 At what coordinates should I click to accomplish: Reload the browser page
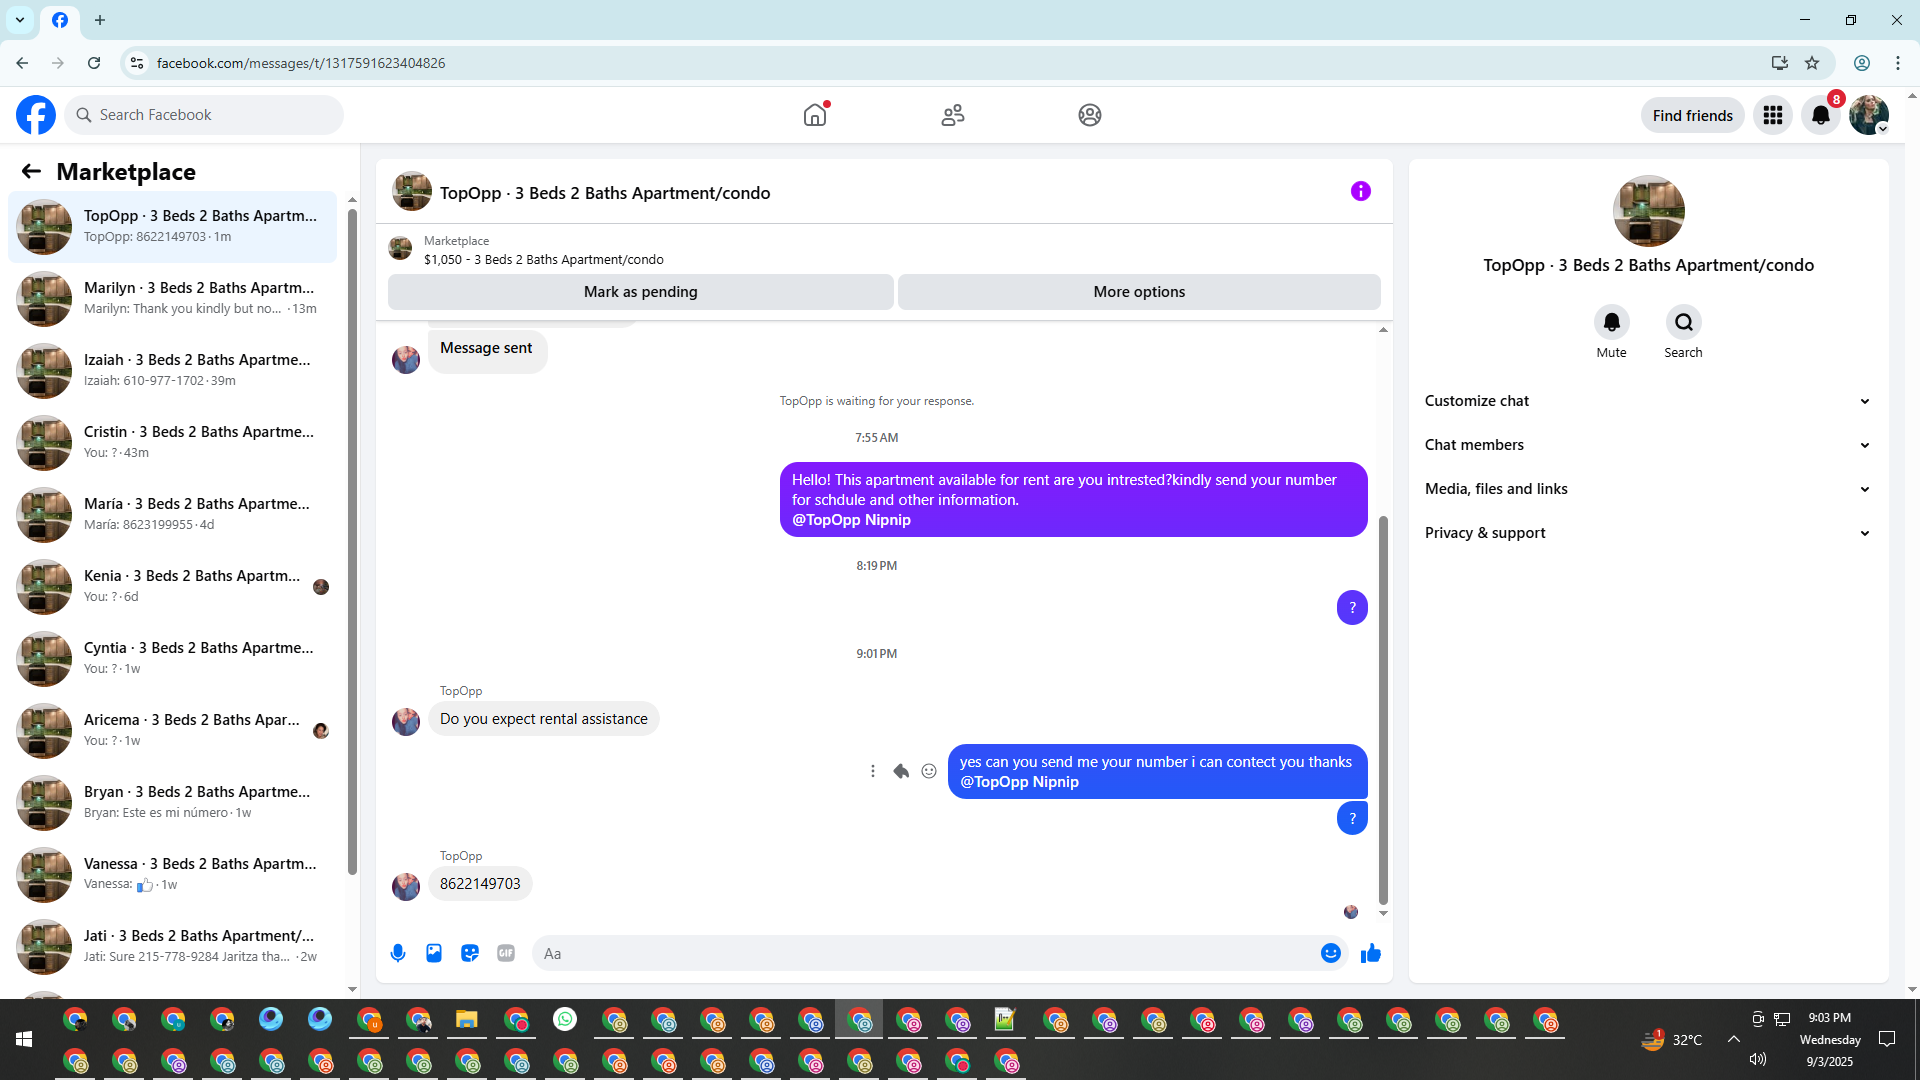94,63
